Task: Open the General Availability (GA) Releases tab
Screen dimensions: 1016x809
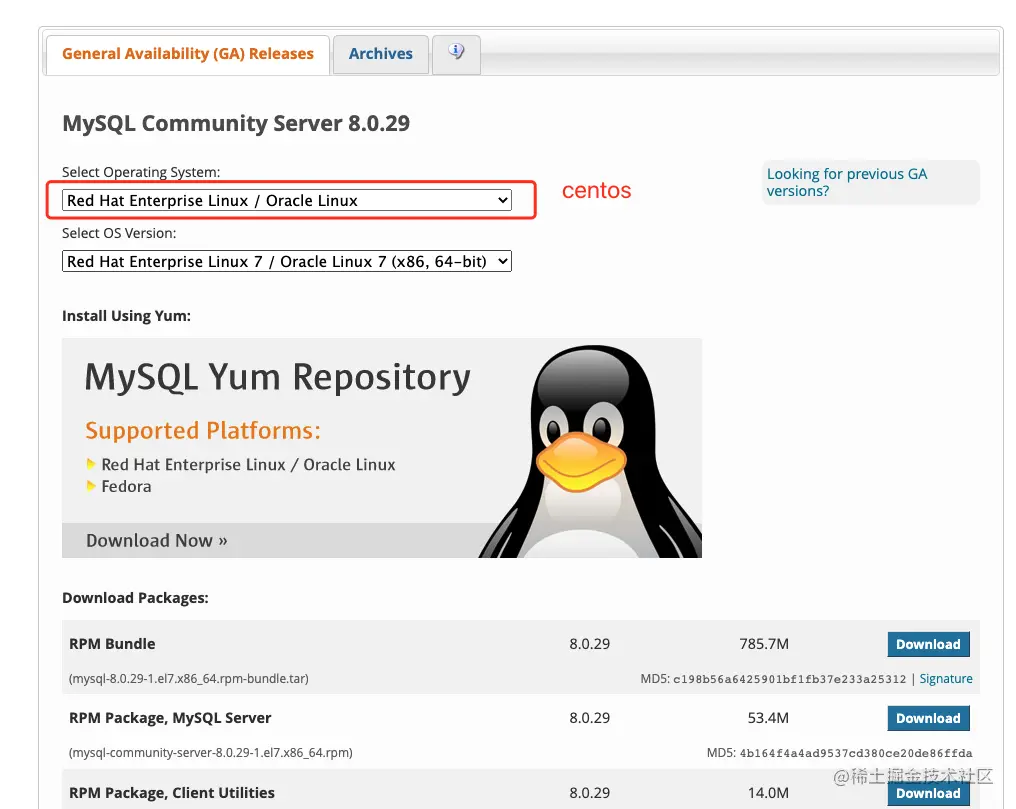Action: (x=188, y=54)
